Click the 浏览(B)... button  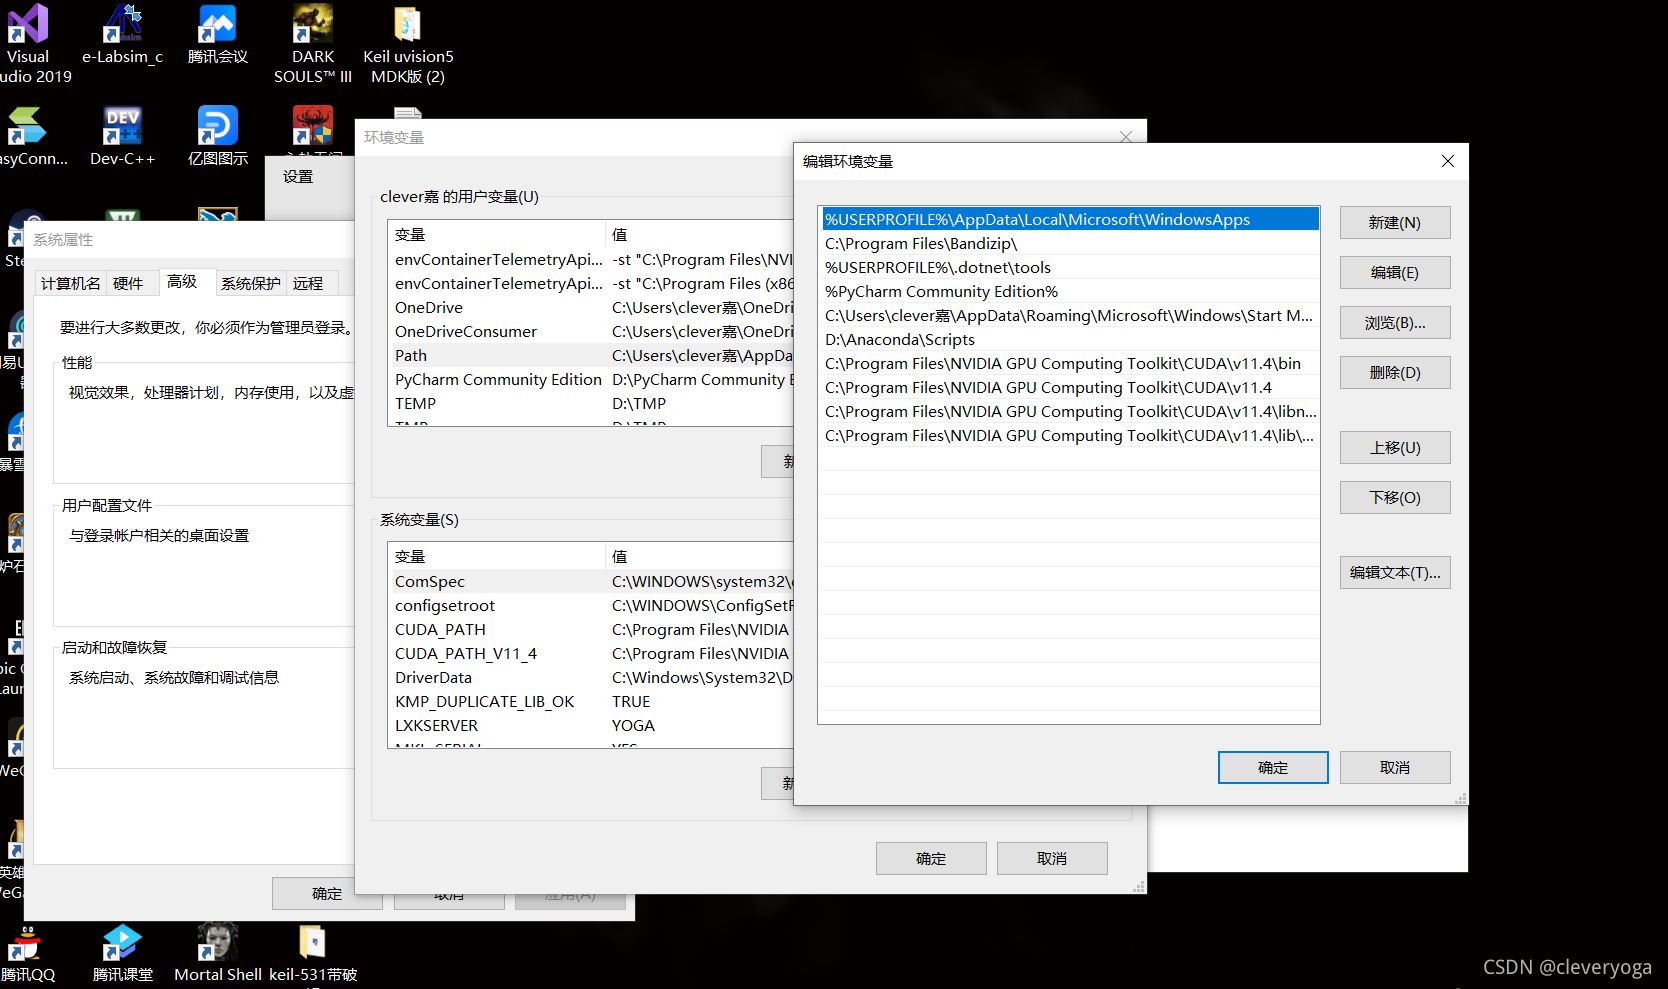(x=1395, y=323)
